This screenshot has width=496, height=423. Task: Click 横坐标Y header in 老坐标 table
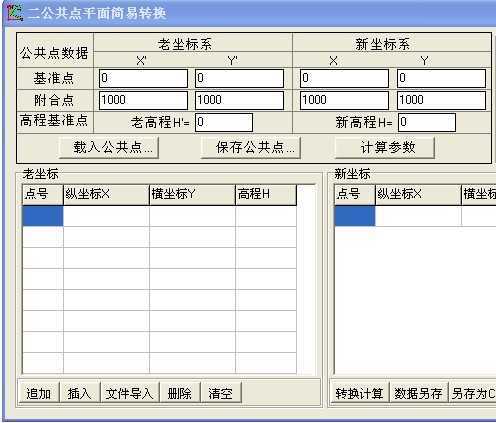pyautogui.click(x=192, y=194)
